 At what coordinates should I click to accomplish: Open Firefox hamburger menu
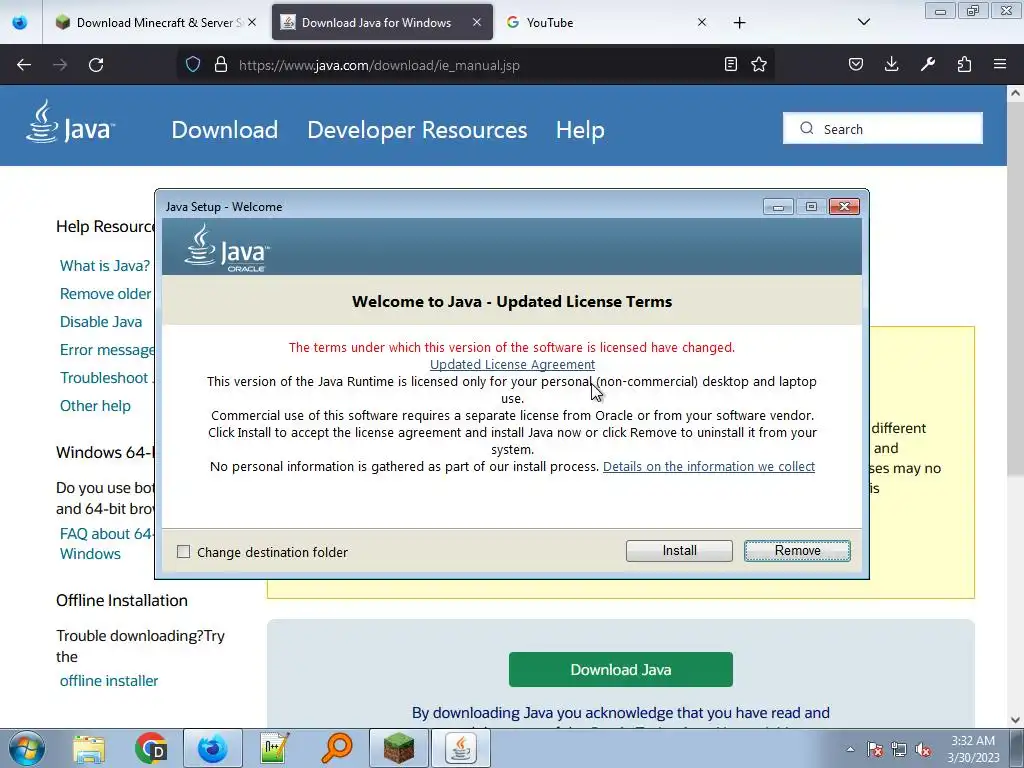[x=1000, y=64]
